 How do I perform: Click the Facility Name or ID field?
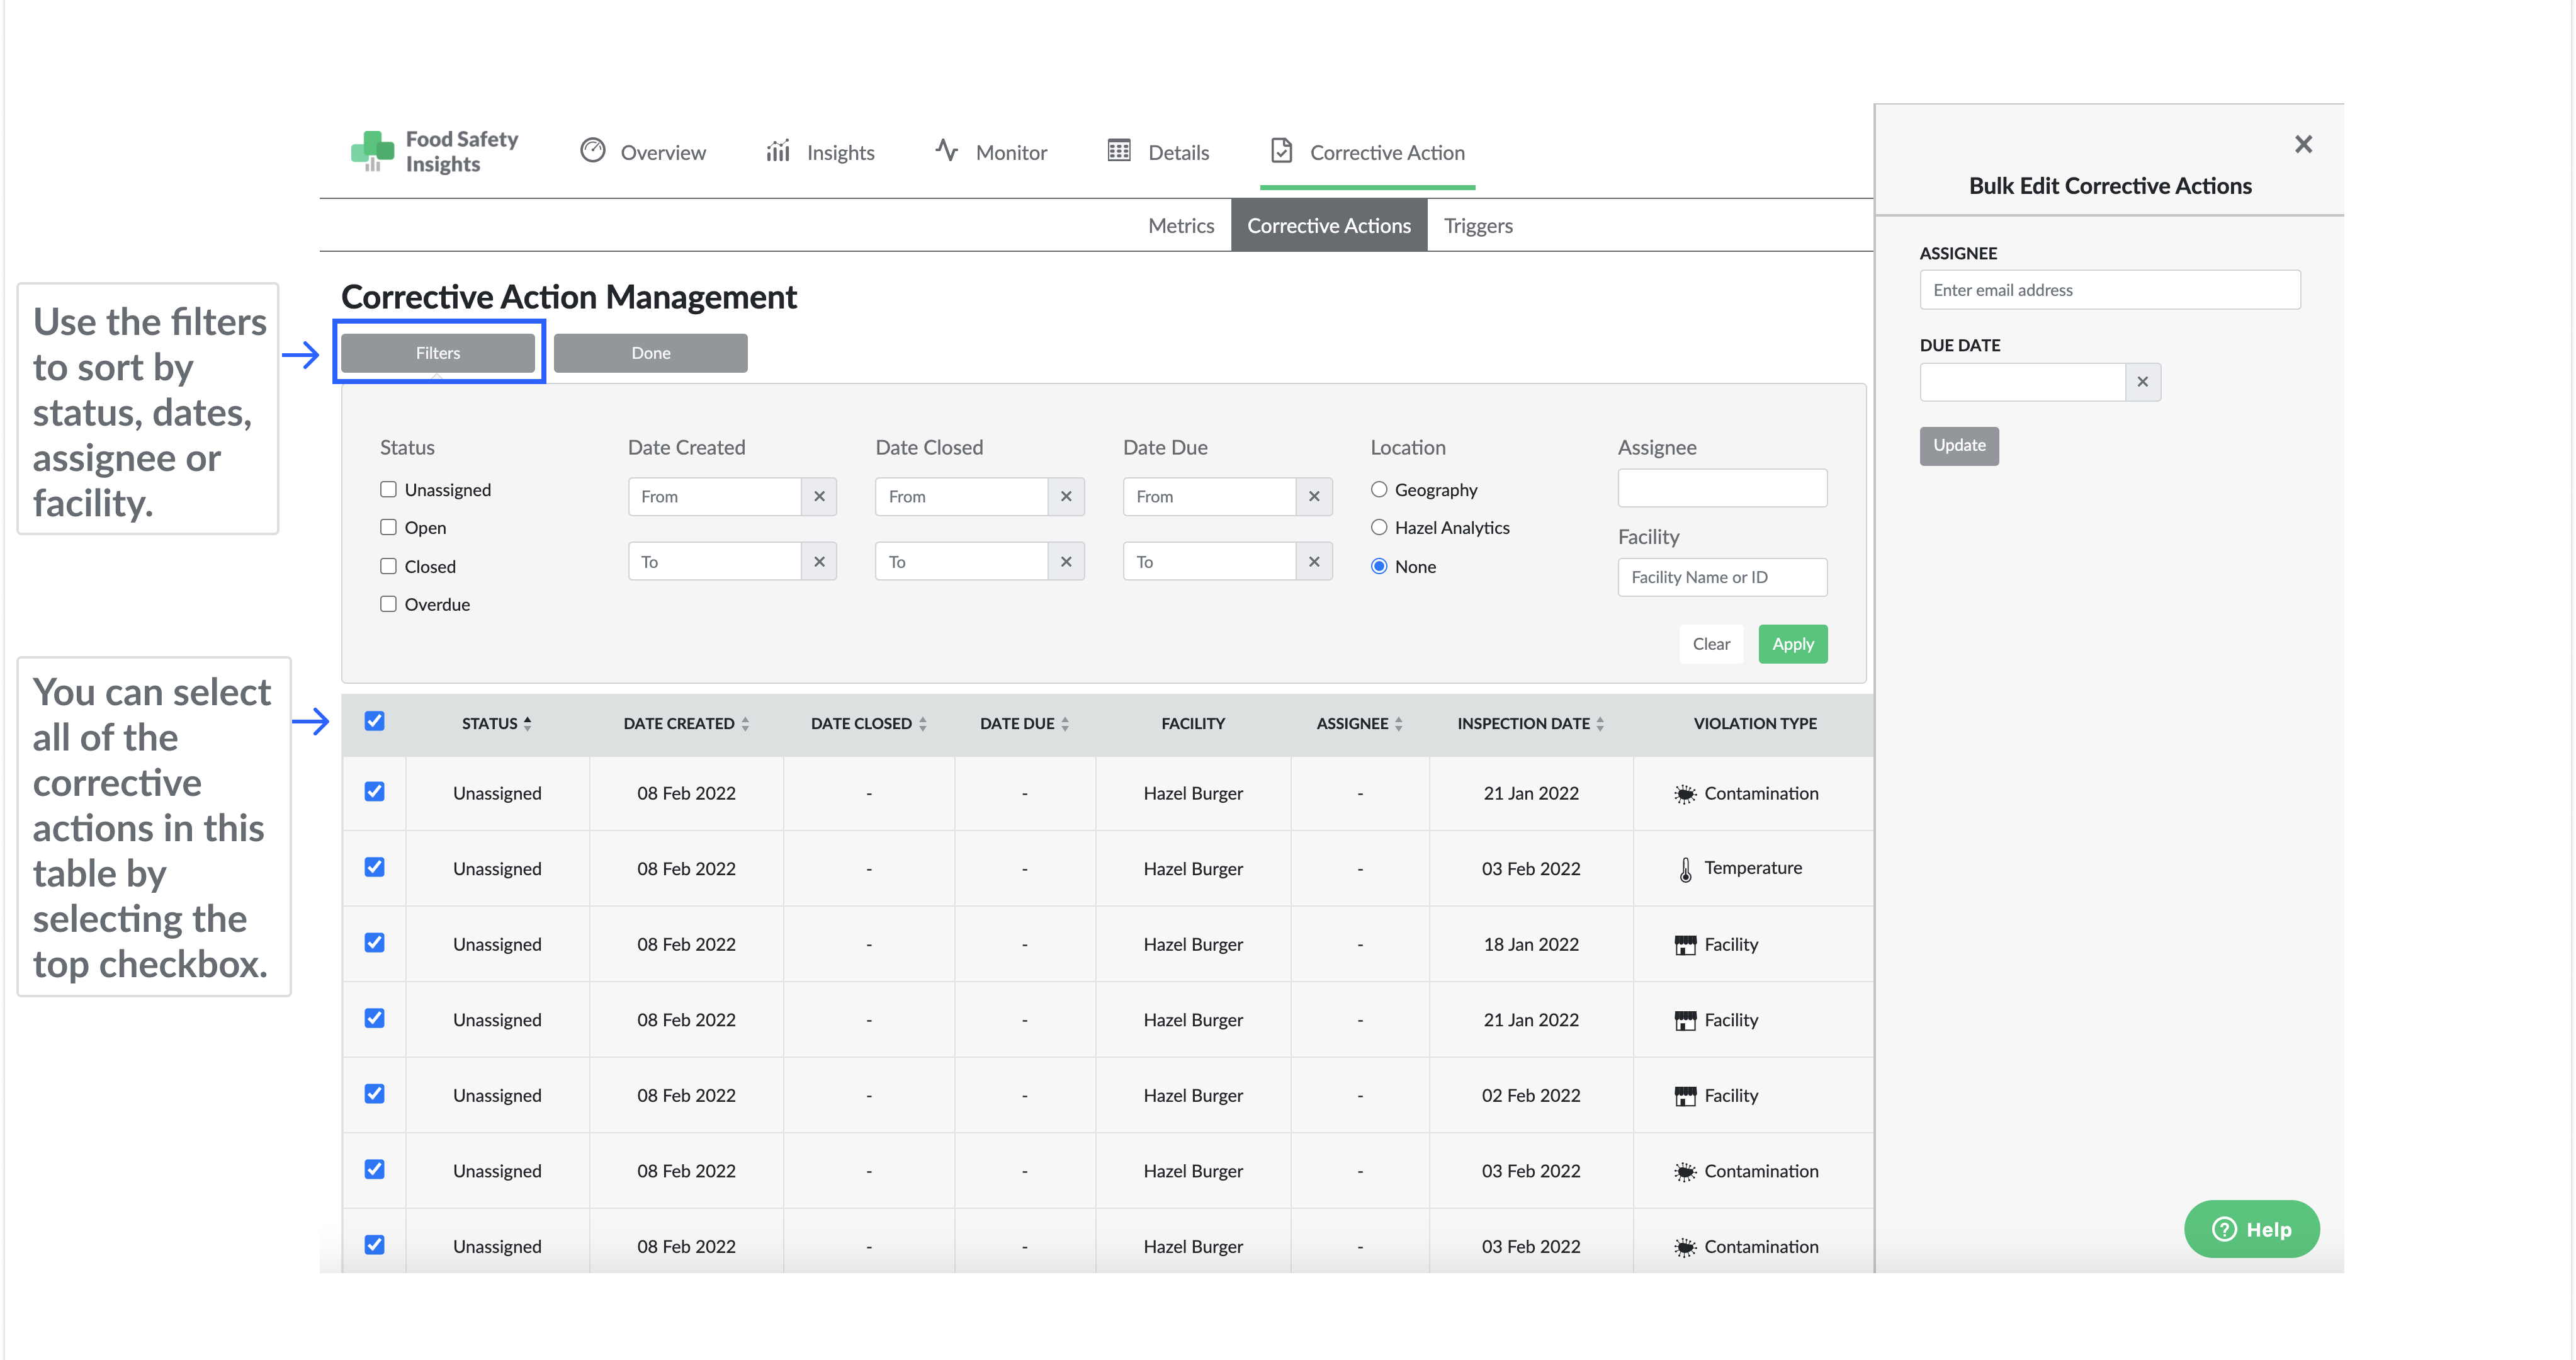(1721, 577)
